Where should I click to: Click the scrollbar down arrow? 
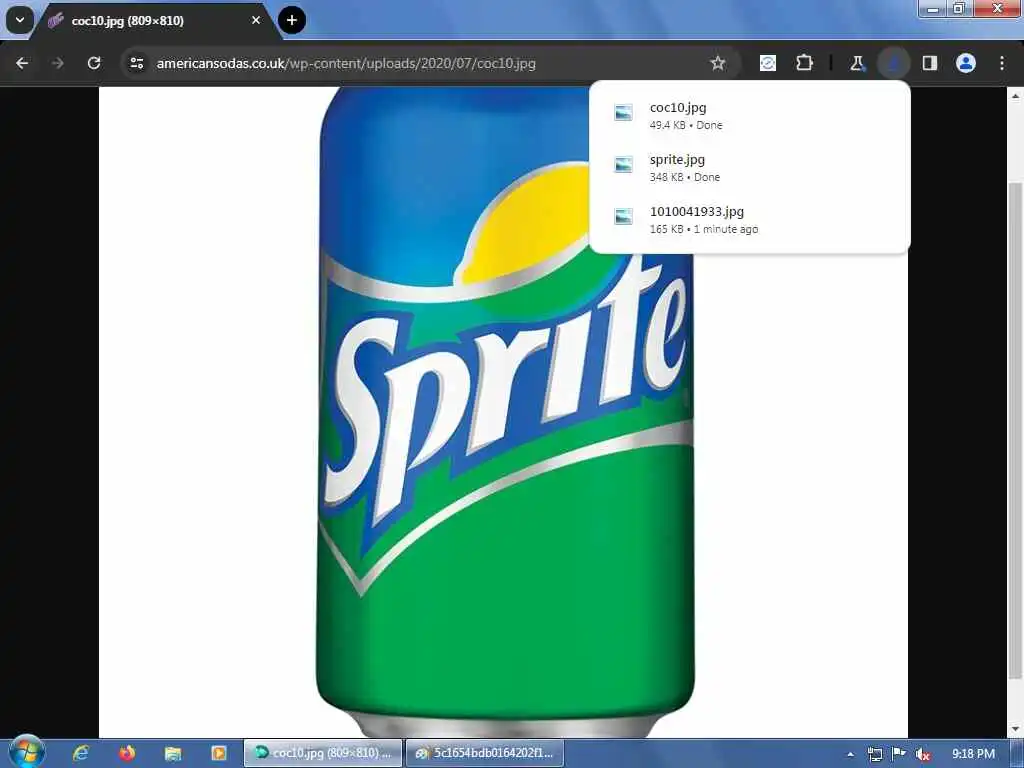point(1015,729)
